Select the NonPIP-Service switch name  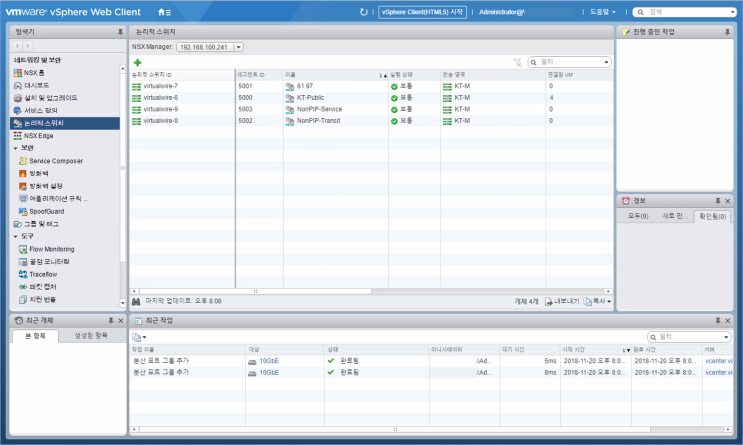(x=319, y=109)
